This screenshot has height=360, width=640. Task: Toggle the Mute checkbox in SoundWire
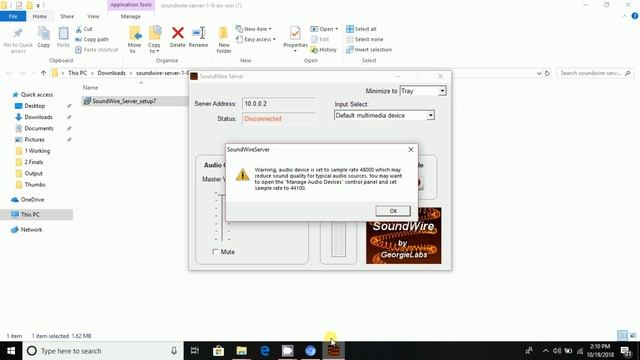[x=216, y=252]
